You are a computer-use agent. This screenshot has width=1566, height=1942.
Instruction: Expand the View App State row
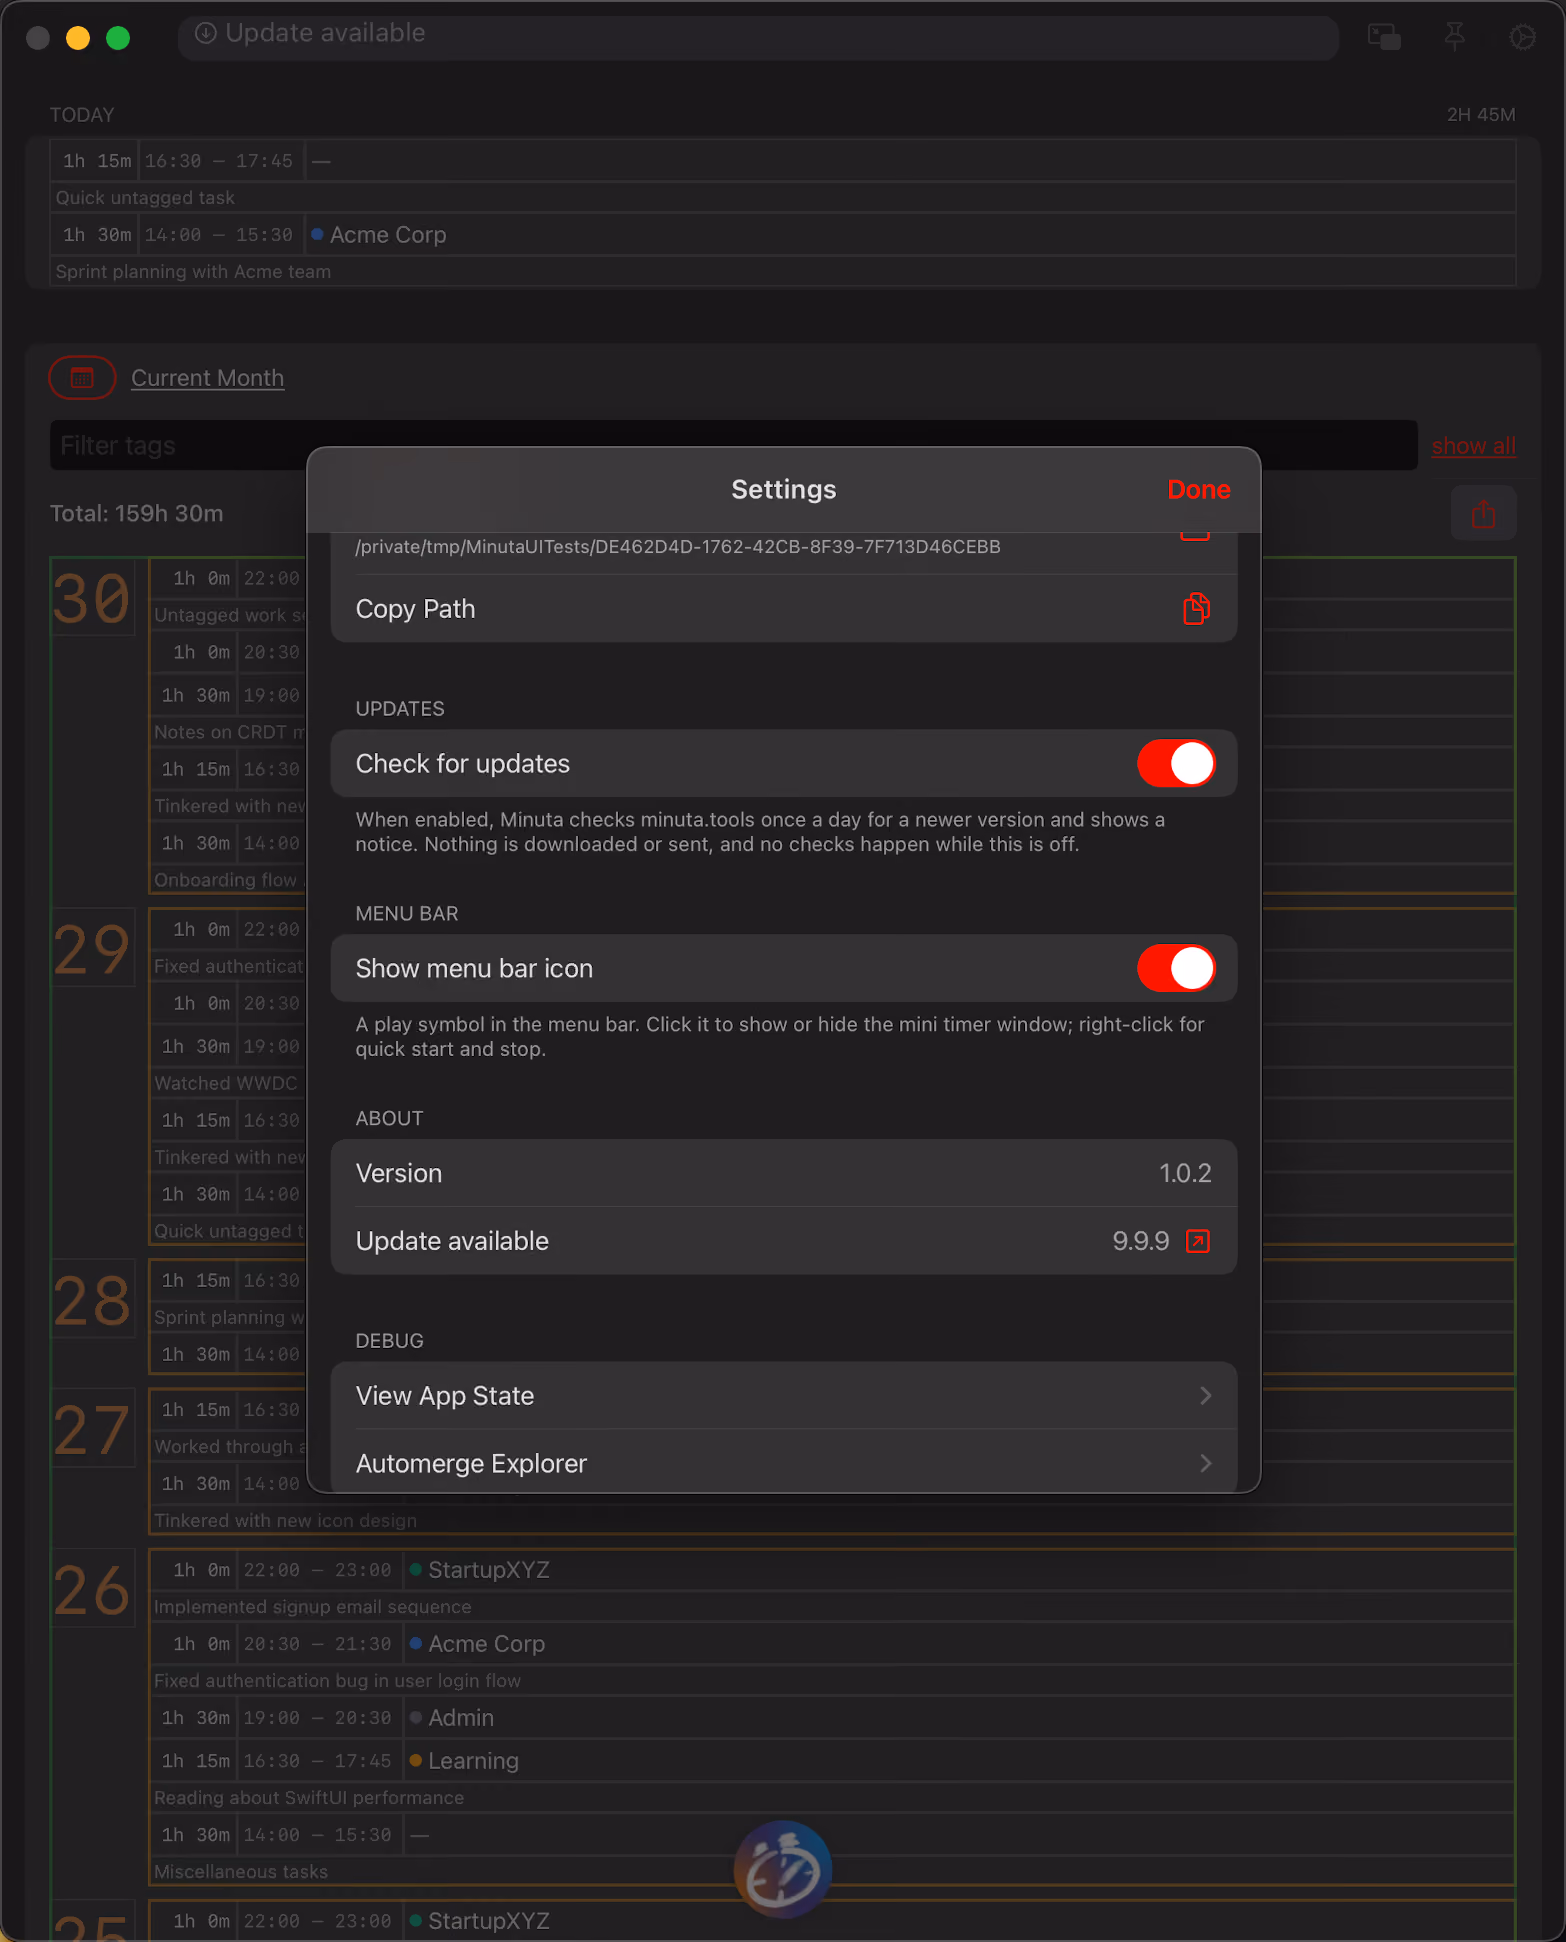pos(784,1396)
